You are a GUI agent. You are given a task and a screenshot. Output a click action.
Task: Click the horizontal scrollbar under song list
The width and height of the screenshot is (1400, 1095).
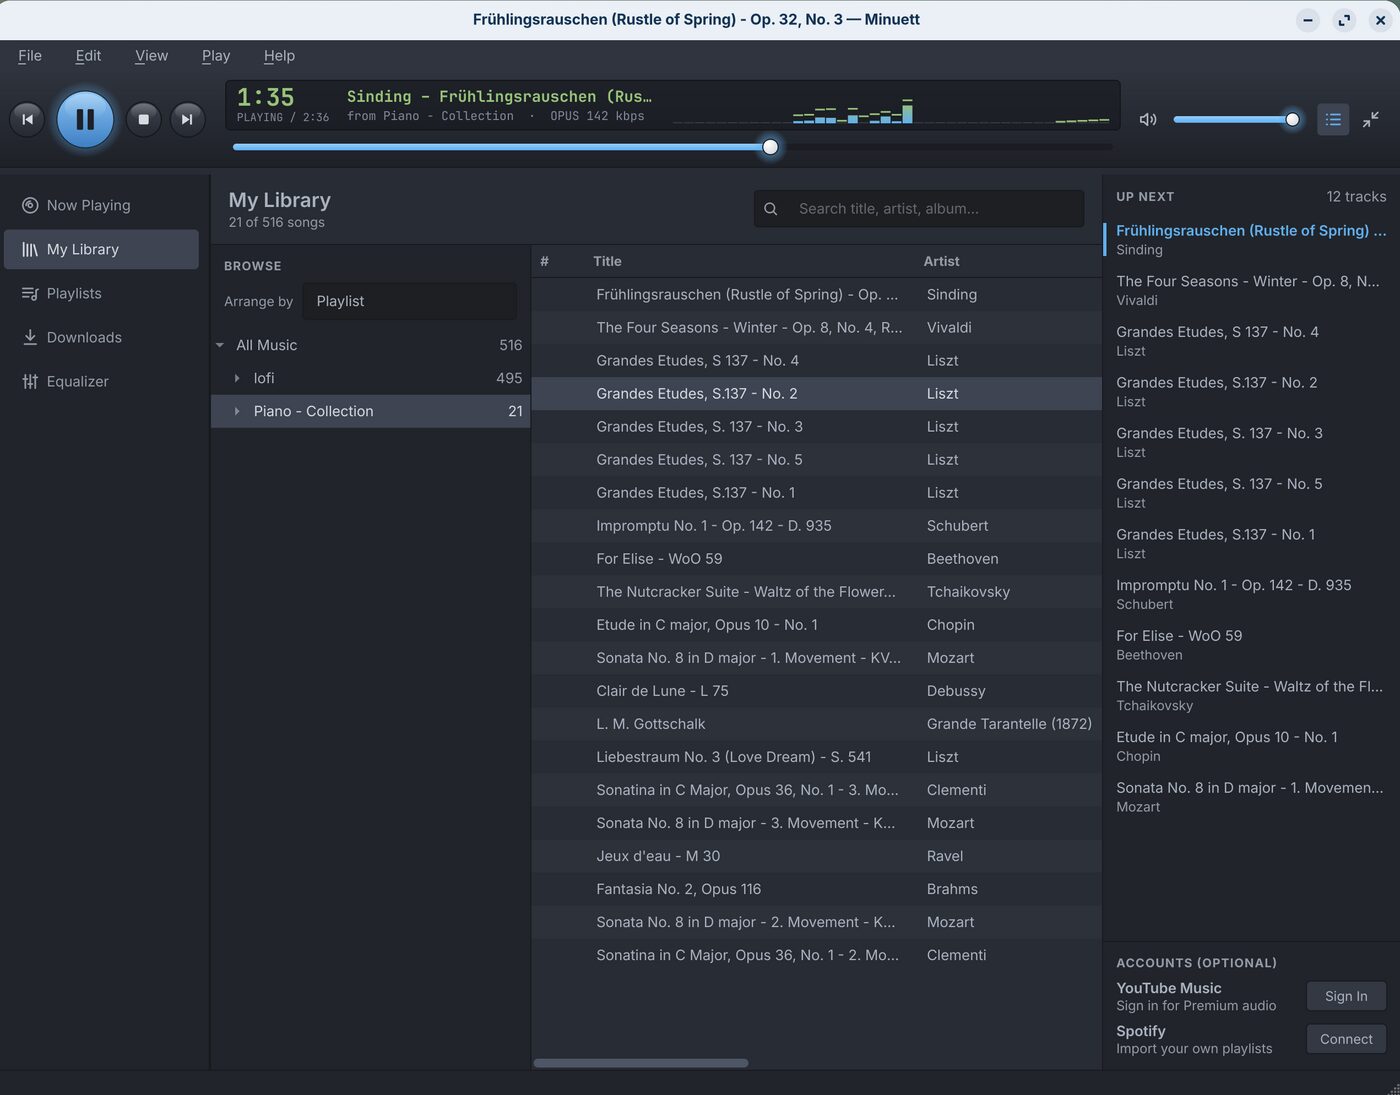tap(641, 1063)
